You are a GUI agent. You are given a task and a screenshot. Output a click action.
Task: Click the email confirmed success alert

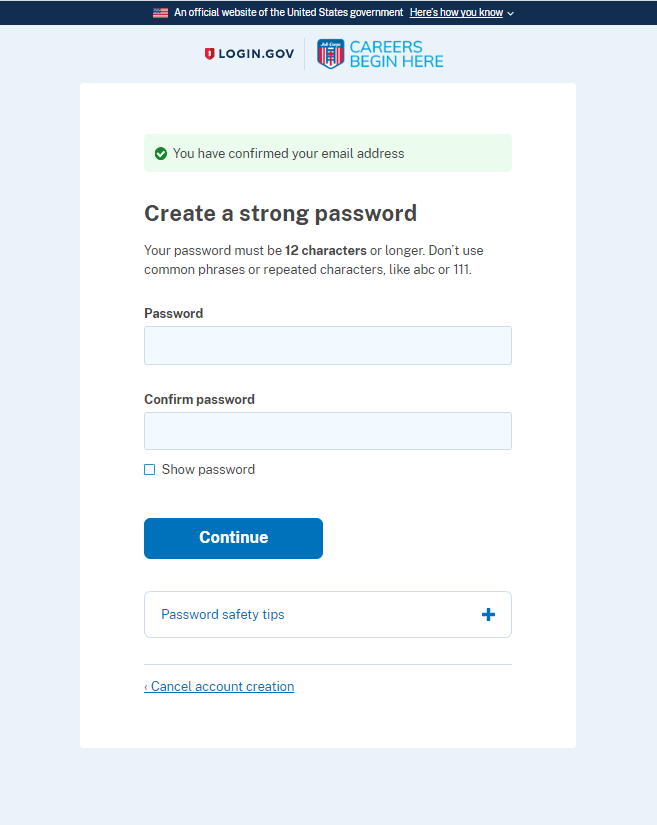coord(328,153)
